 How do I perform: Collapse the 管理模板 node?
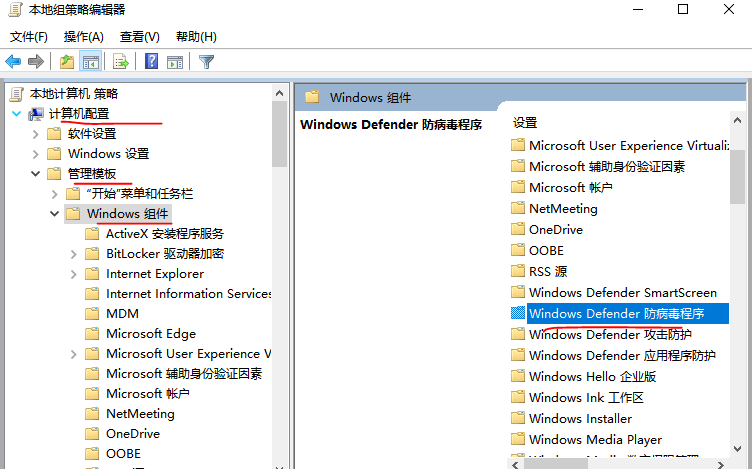pyautogui.click(x=35, y=174)
